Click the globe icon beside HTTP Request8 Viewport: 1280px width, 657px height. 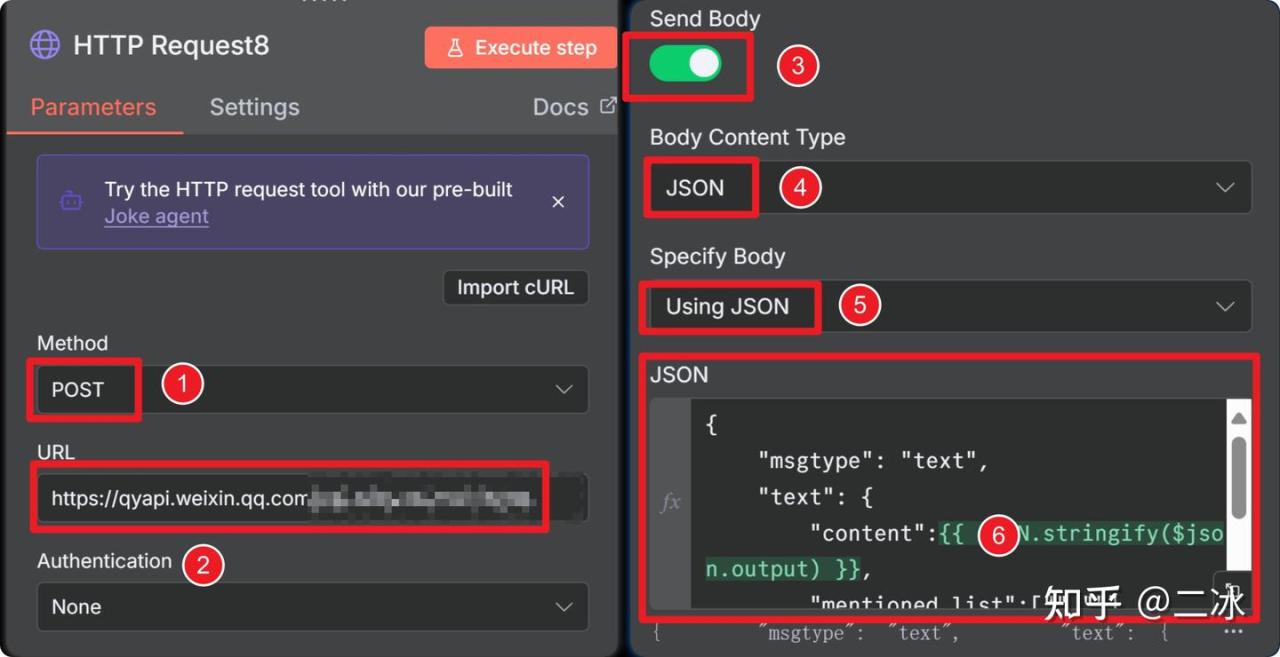[45, 45]
